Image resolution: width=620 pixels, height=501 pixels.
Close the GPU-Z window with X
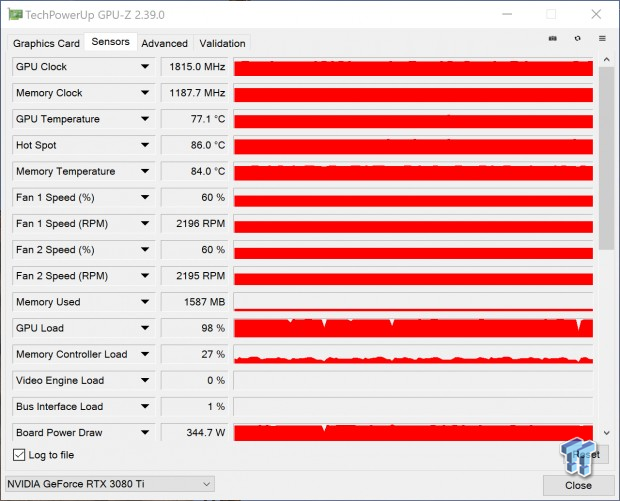pyautogui.click(x=596, y=14)
